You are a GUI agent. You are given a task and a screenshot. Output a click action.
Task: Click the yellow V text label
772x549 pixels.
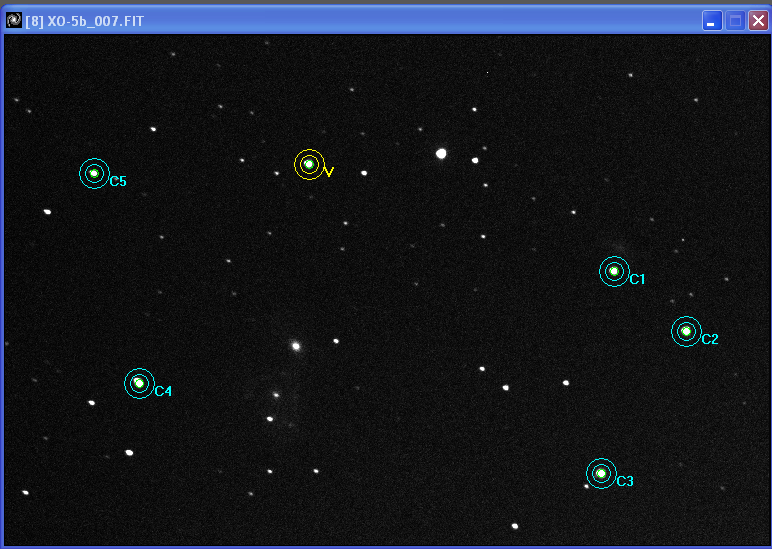point(329,173)
